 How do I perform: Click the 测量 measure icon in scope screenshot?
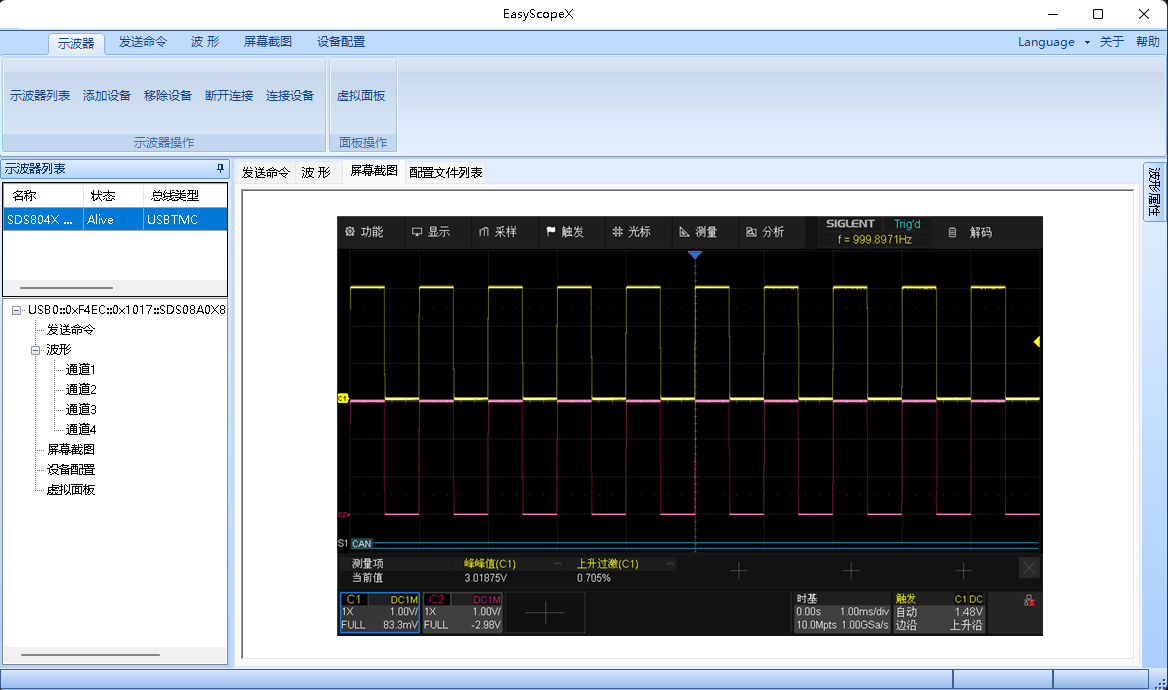(685, 232)
